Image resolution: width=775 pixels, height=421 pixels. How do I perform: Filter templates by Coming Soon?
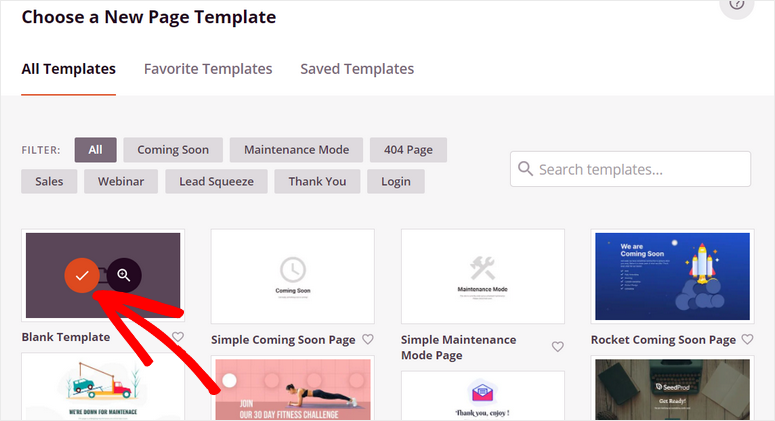173,150
